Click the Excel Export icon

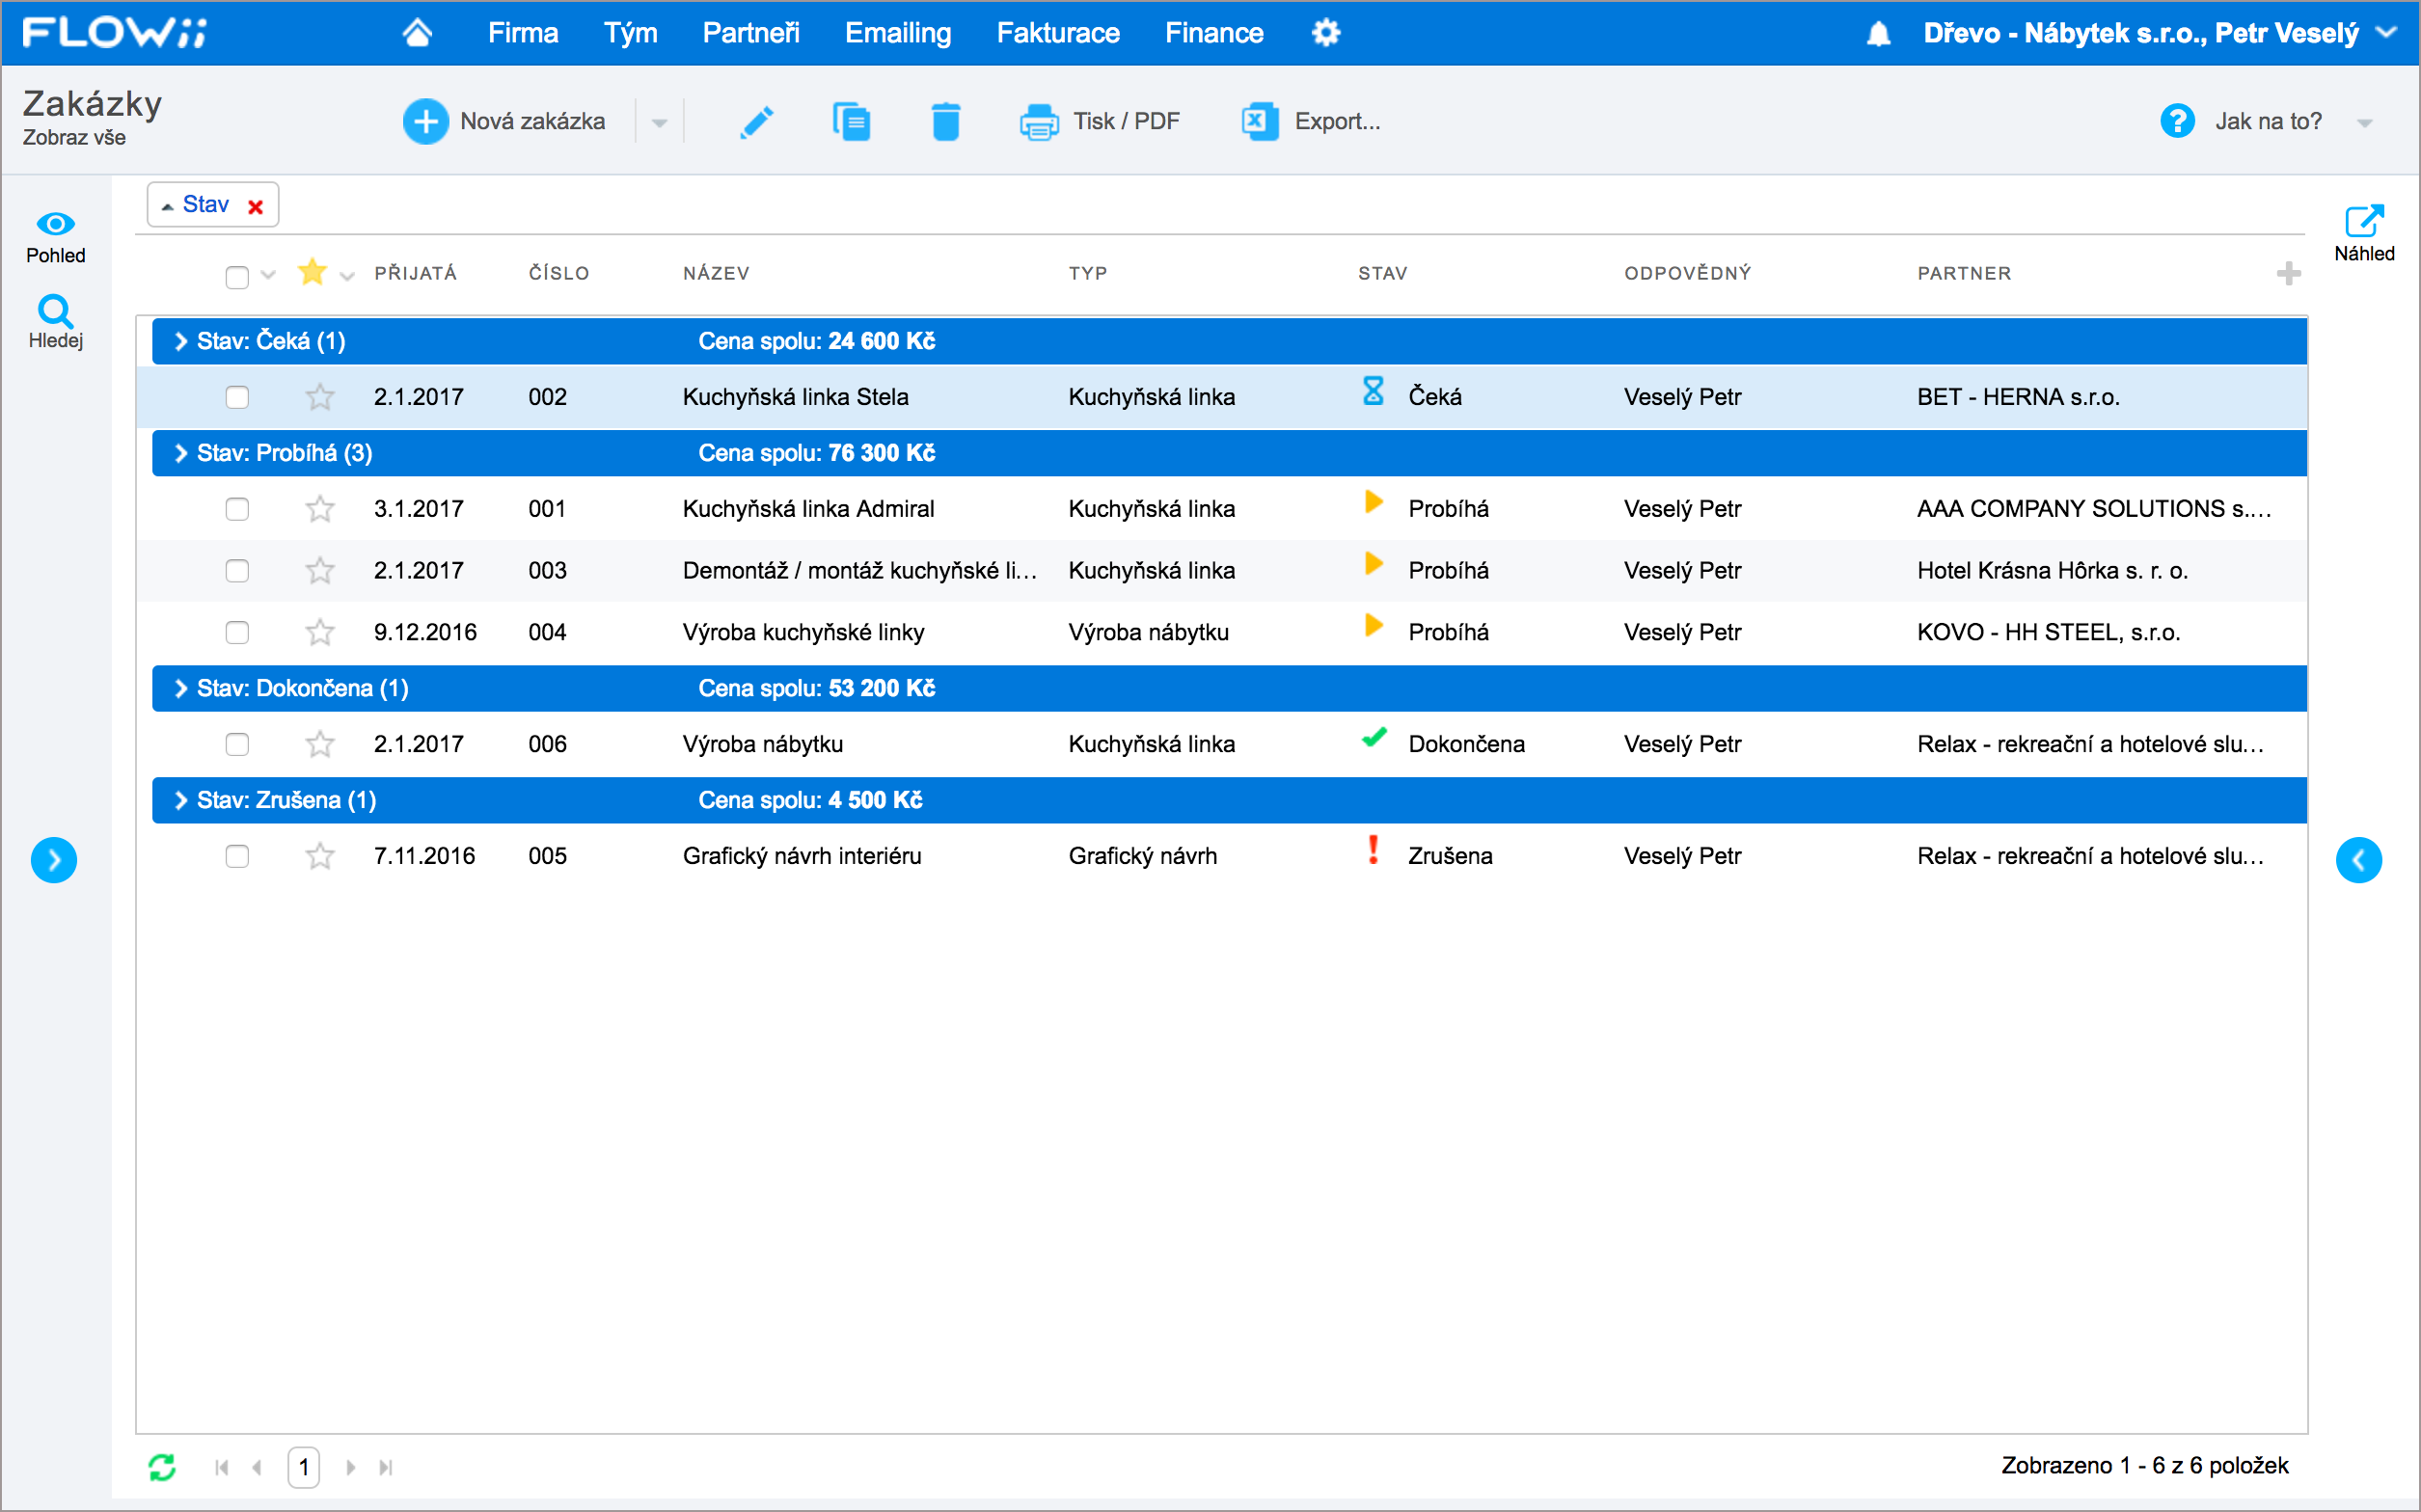point(1260,122)
